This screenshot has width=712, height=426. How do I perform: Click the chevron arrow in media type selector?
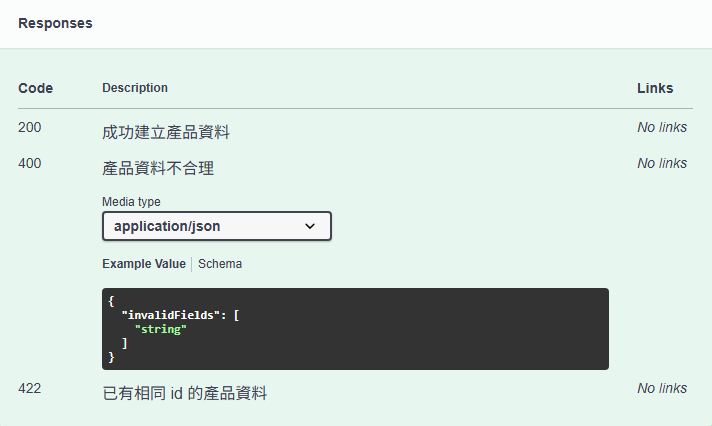click(310, 226)
